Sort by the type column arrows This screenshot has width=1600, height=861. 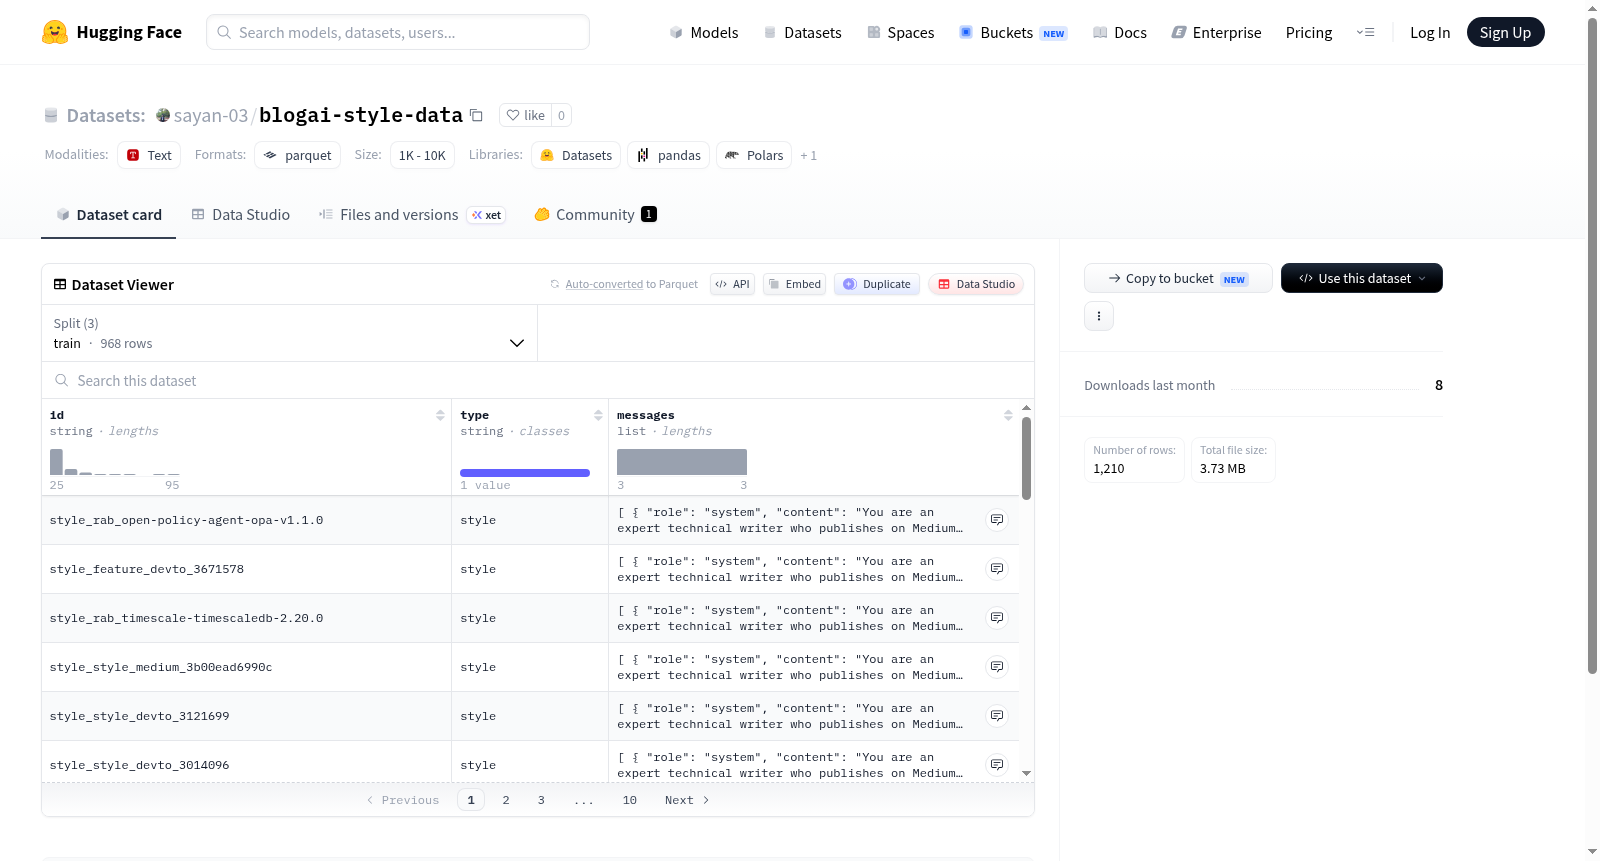click(x=598, y=415)
